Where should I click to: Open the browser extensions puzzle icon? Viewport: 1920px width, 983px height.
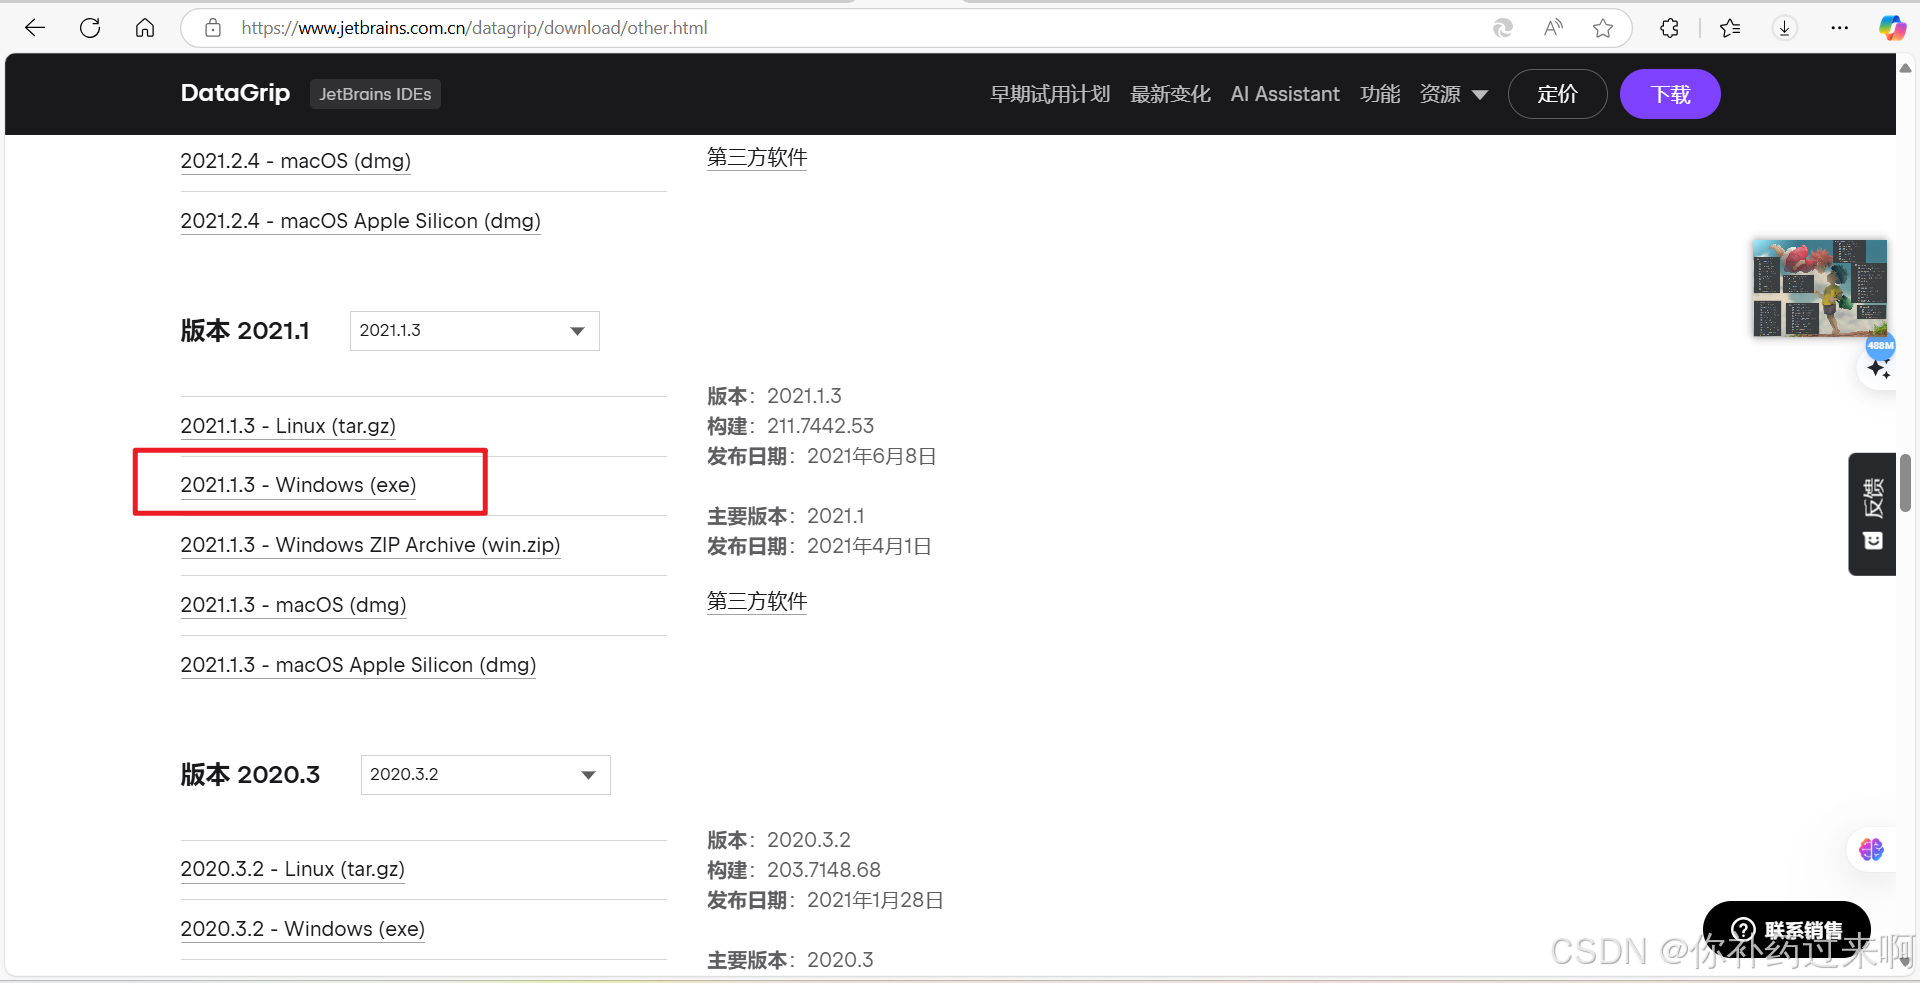[x=1669, y=28]
